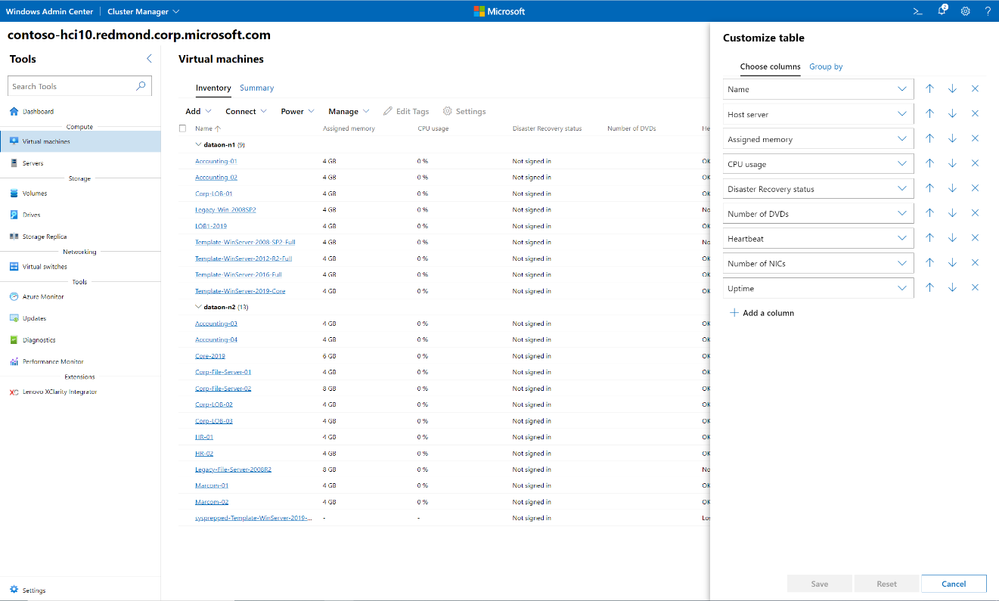Viewport: 999px width, 601px height.
Task: Move Host server column down
Action: click(952, 113)
